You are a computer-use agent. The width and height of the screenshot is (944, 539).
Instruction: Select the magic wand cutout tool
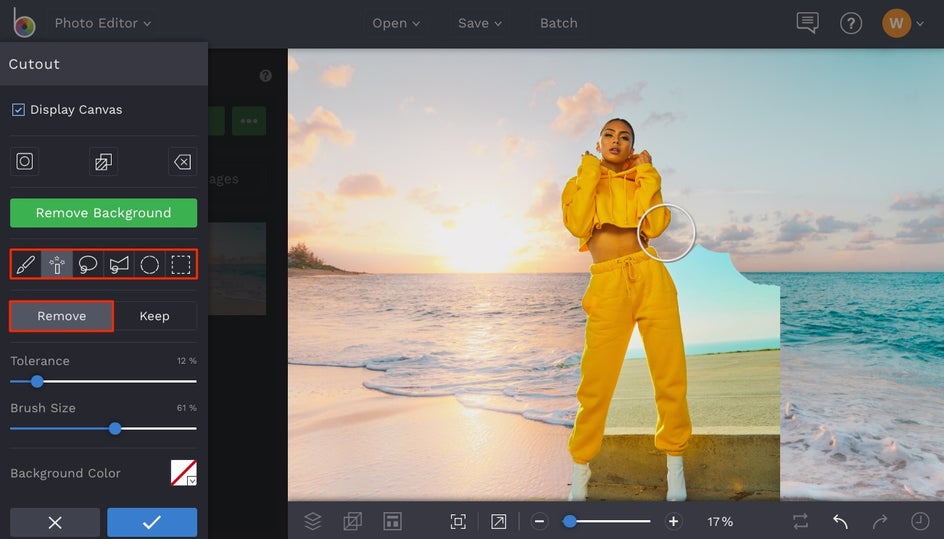[57, 265]
